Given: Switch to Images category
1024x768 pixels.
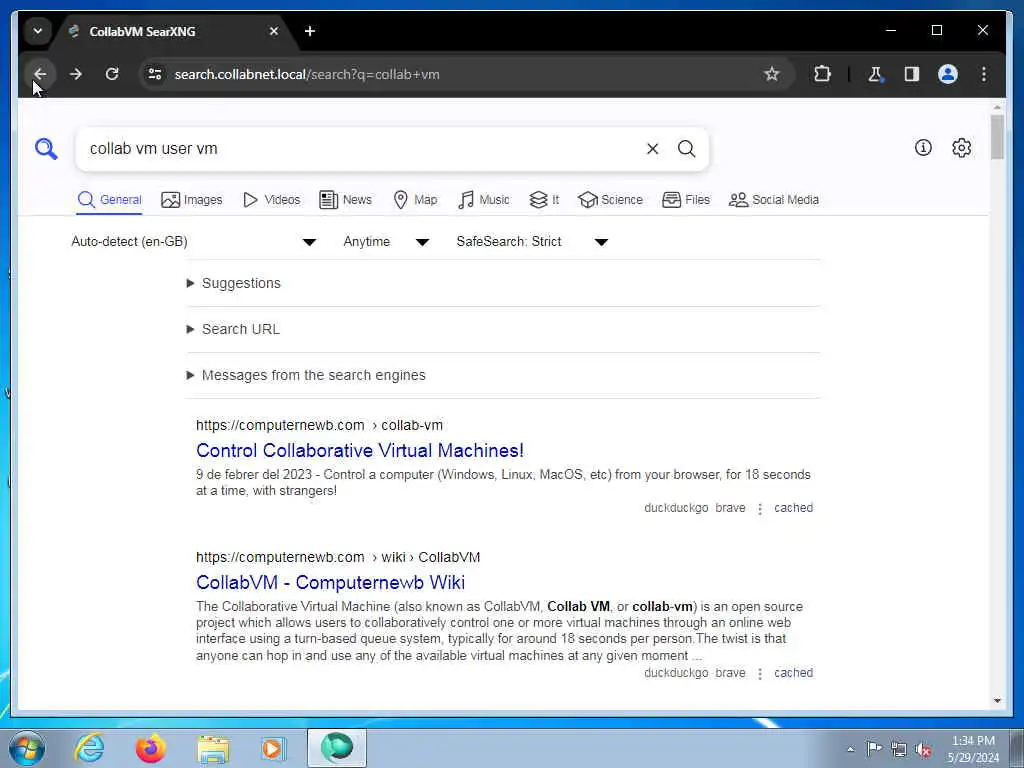Looking at the screenshot, I should (x=191, y=200).
